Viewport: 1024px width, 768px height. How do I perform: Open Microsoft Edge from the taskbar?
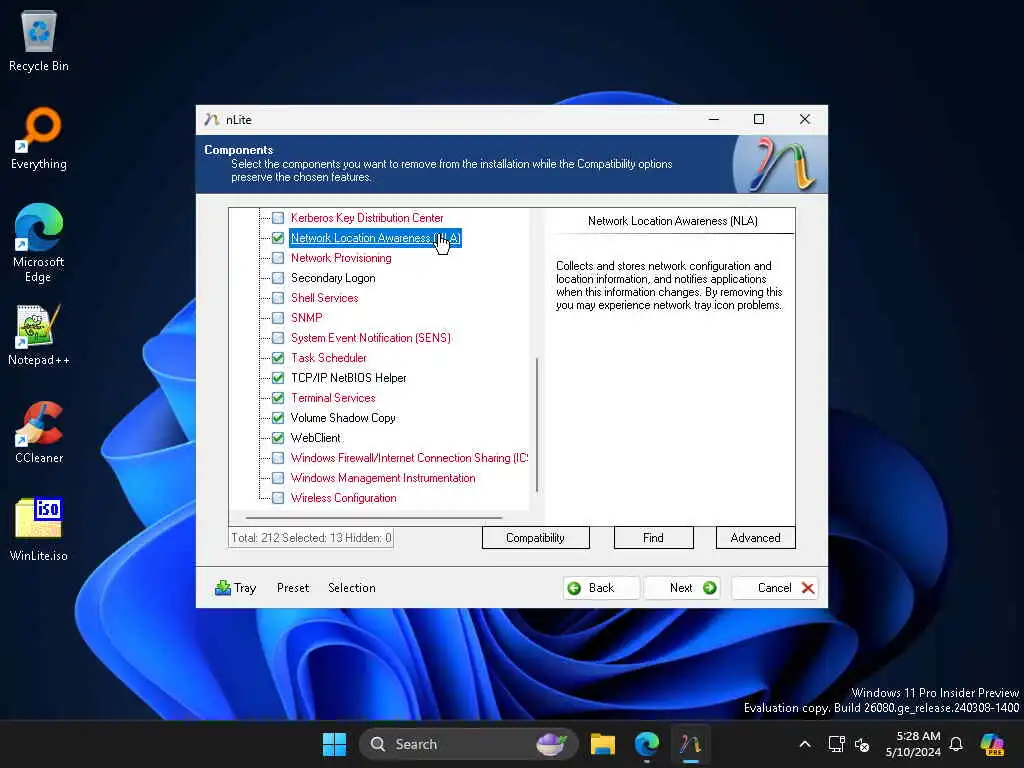(647, 744)
